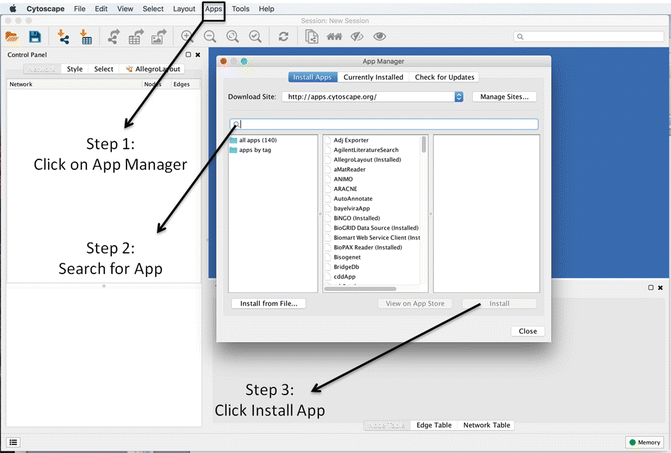The width and height of the screenshot is (671, 453).
Task: Select the apps by tag folder
Action: (250, 150)
